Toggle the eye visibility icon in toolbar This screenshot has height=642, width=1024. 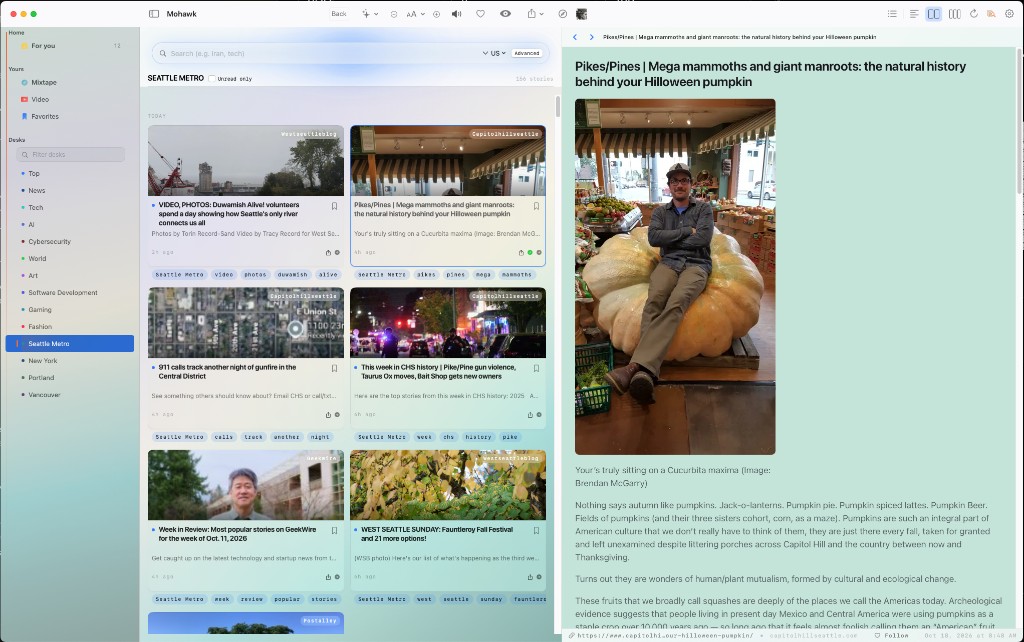[x=505, y=14]
